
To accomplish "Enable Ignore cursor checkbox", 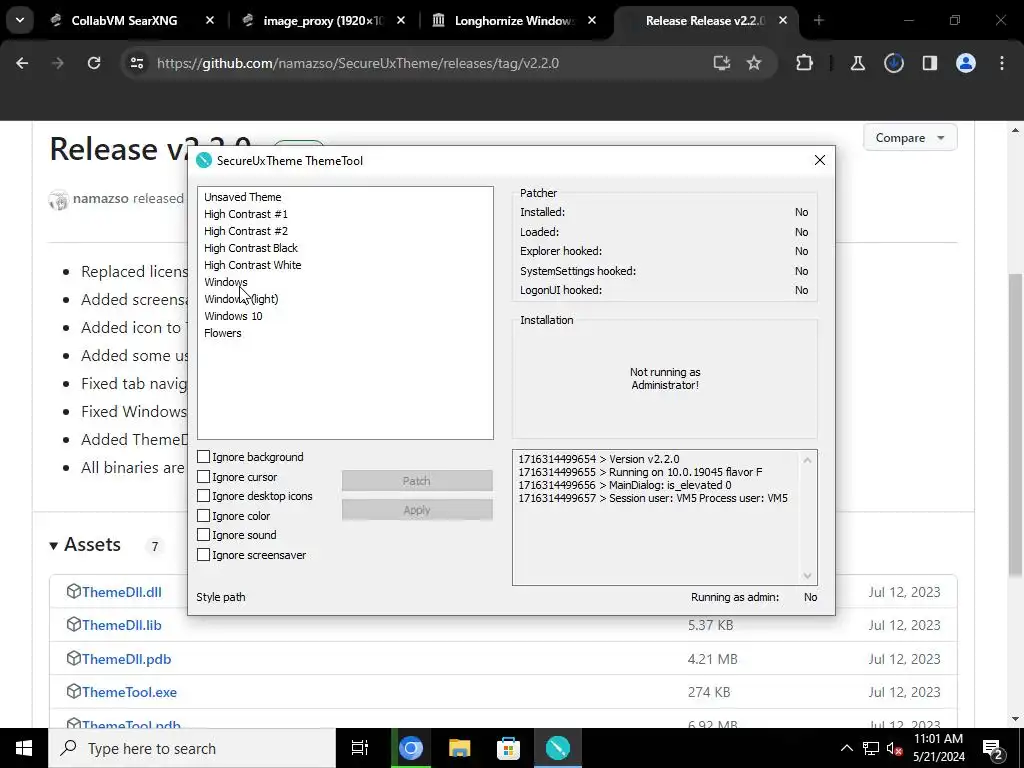I will point(204,477).
